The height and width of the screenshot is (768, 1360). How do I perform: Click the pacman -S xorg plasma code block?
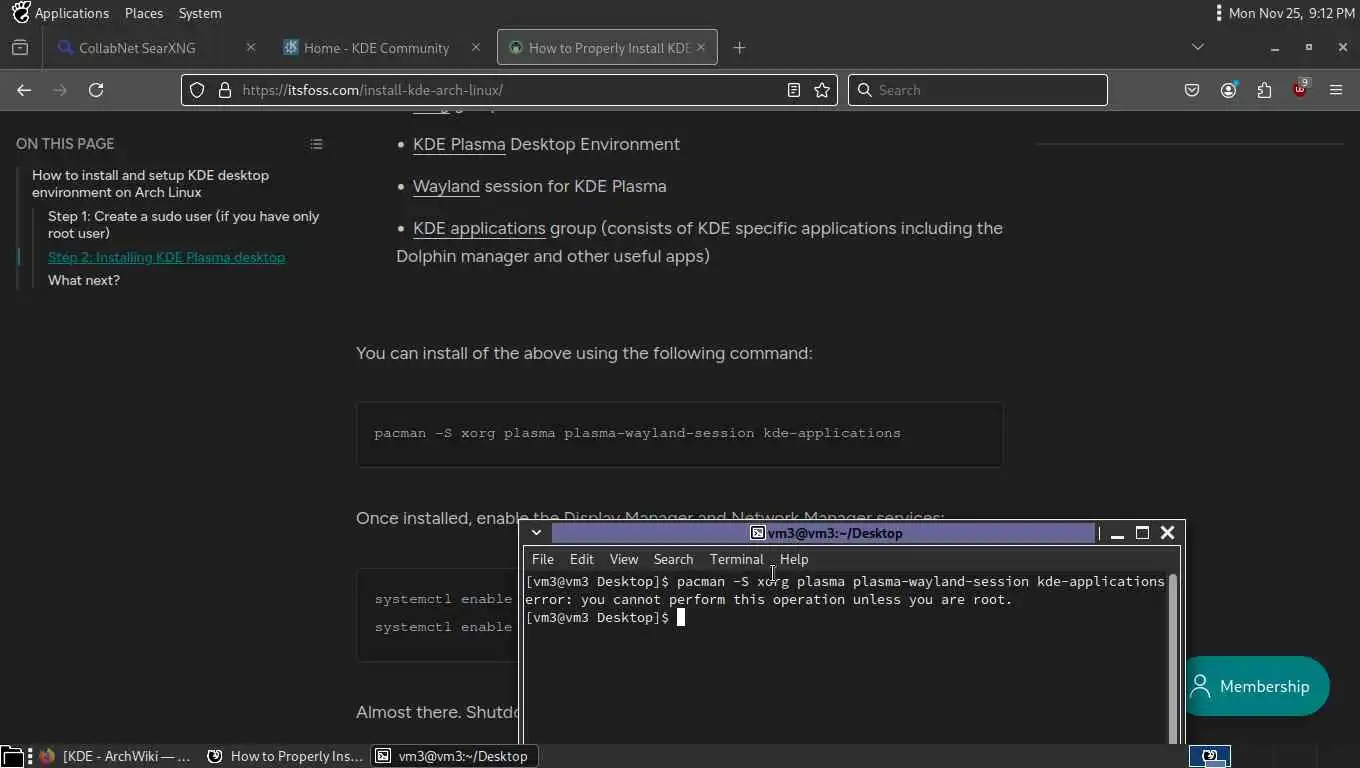(x=679, y=434)
